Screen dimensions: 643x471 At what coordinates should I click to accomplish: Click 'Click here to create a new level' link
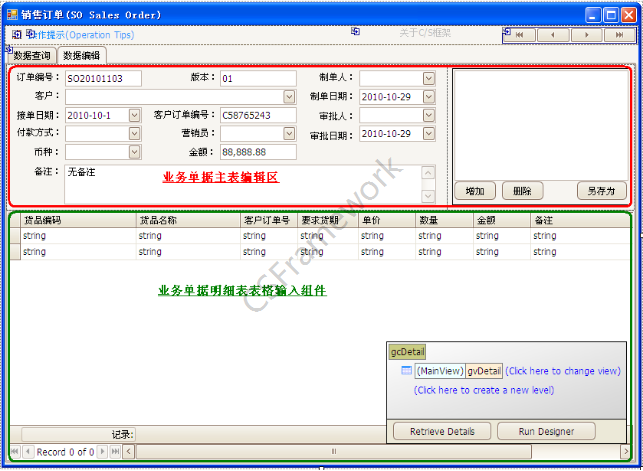tap(484, 390)
